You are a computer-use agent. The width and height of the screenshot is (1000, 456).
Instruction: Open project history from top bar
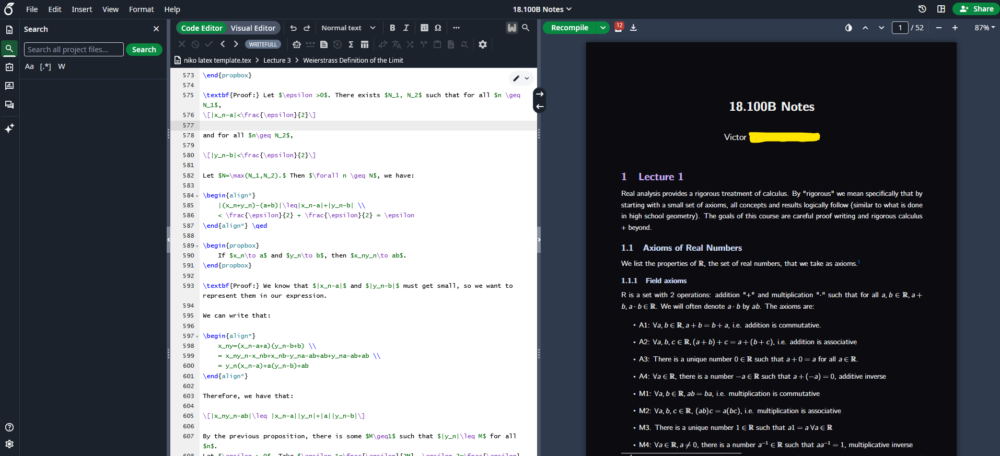pos(921,8)
